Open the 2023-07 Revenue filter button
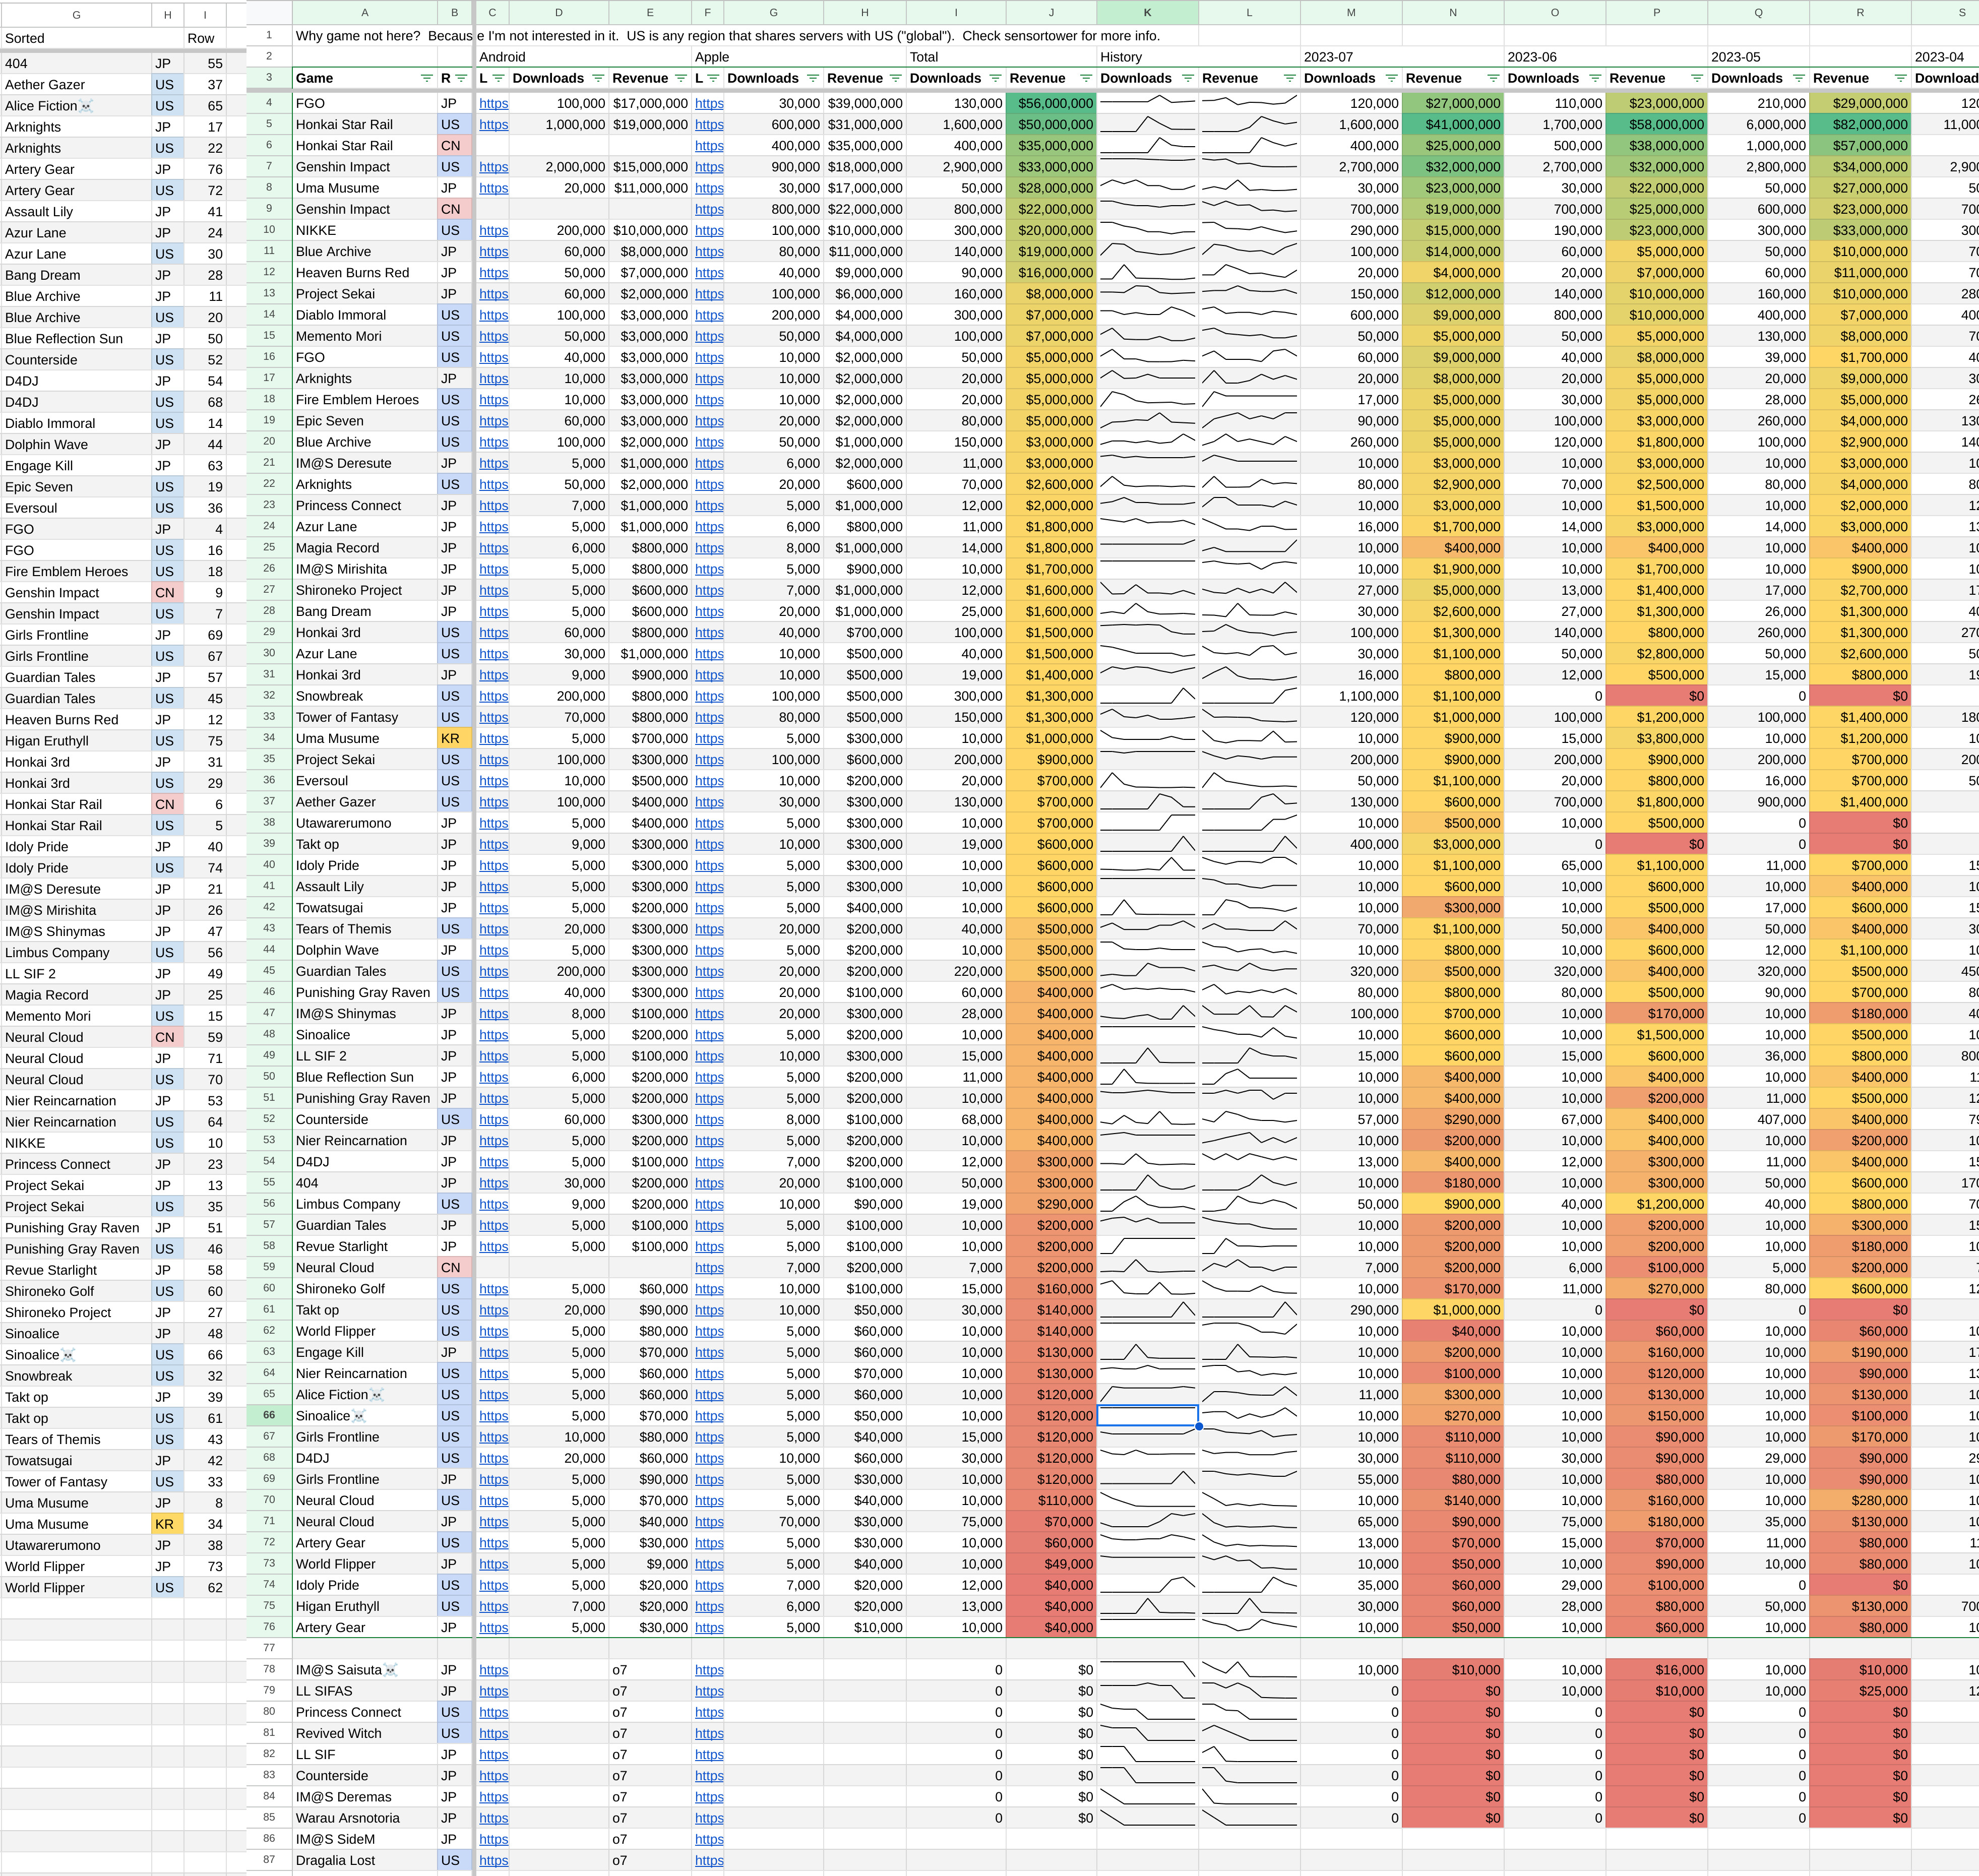Screen dimensions: 1979x1876 tap(1493, 78)
